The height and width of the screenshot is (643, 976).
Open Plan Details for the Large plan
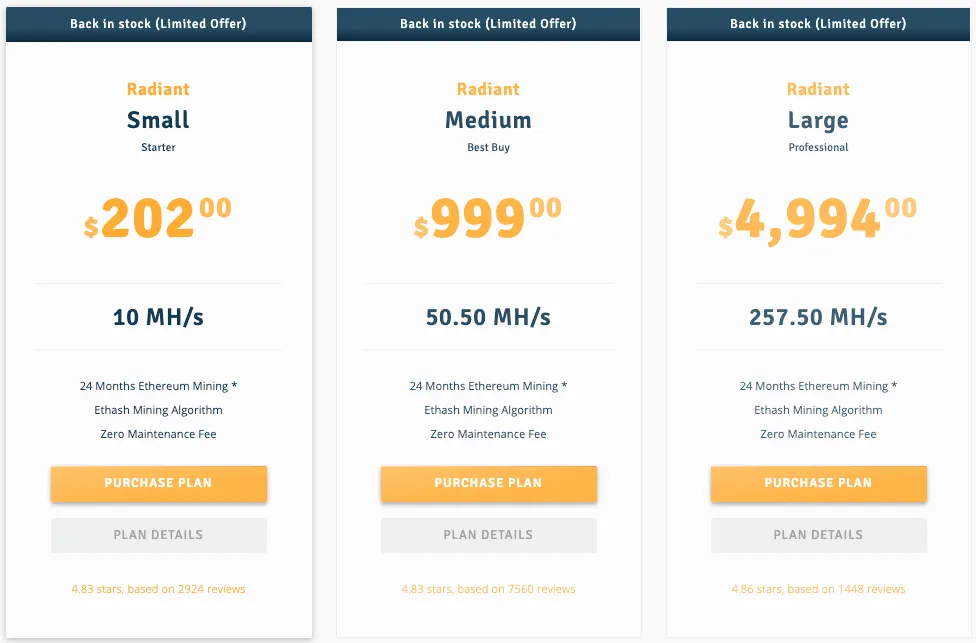[818, 535]
